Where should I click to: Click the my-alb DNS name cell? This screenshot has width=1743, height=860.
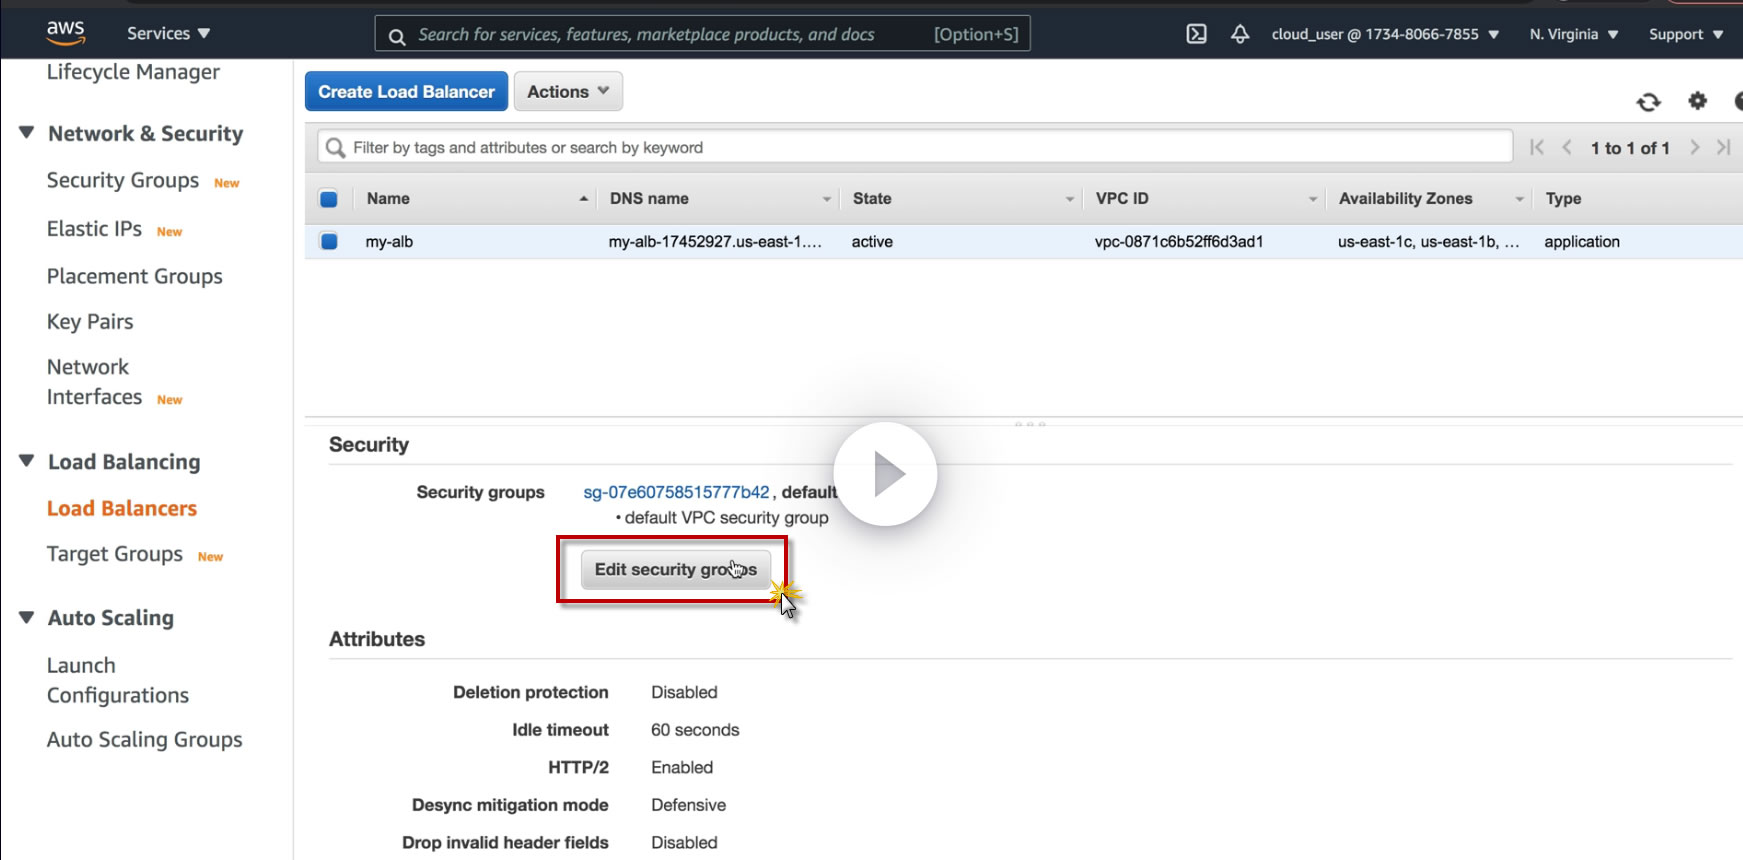point(715,242)
